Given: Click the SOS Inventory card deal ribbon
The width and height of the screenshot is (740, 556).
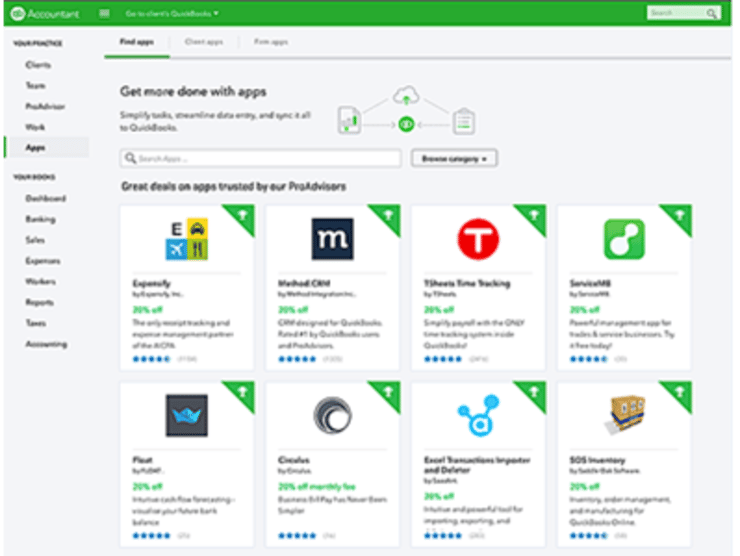Looking at the screenshot, I should (x=679, y=393).
